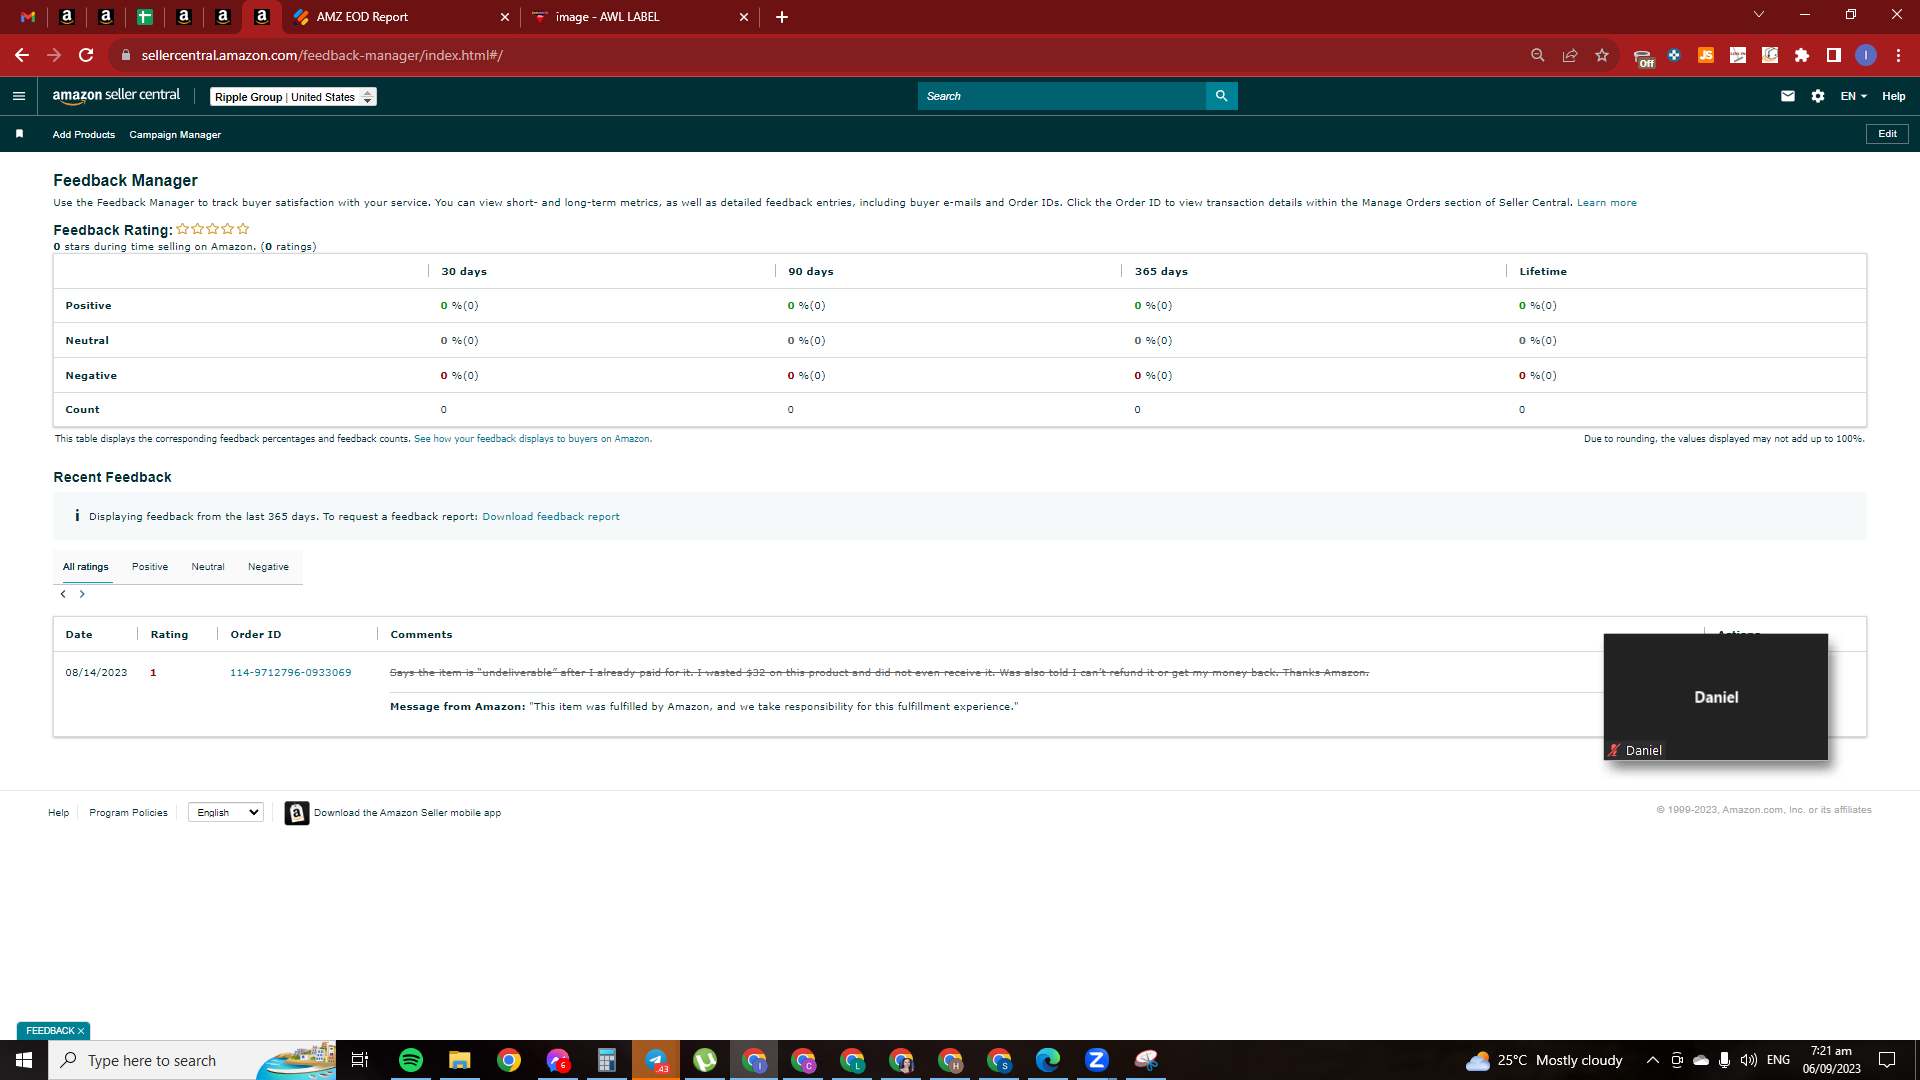Click the Chrome address bar URL
Screen dimensions: 1920x1080
coord(322,55)
